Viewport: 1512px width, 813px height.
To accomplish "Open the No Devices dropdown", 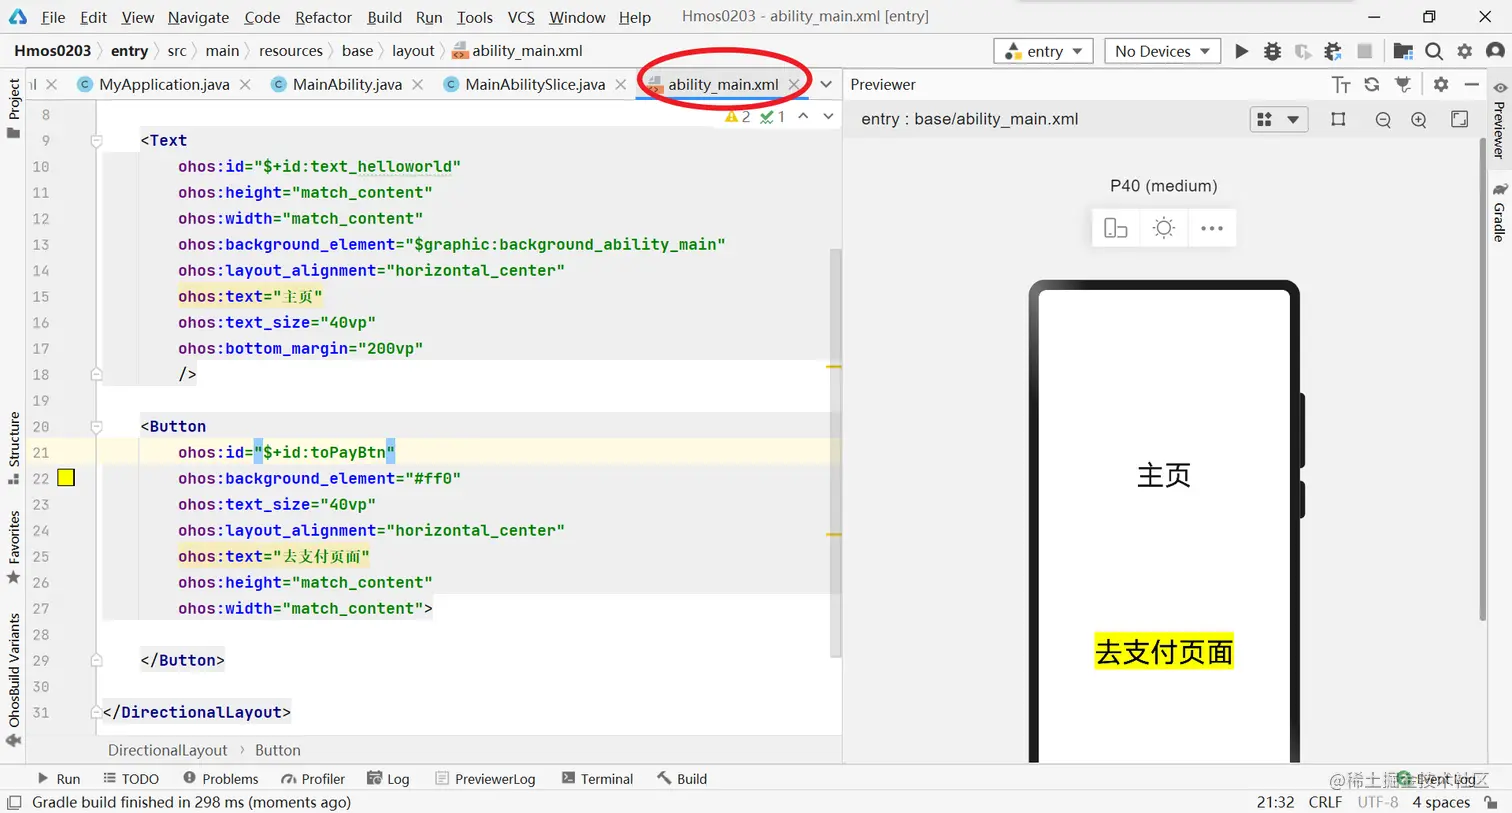I will coord(1163,51).
